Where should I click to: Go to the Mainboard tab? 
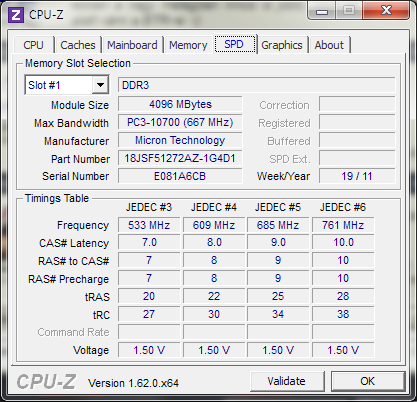pyautogui.click(x=132, y=45)
